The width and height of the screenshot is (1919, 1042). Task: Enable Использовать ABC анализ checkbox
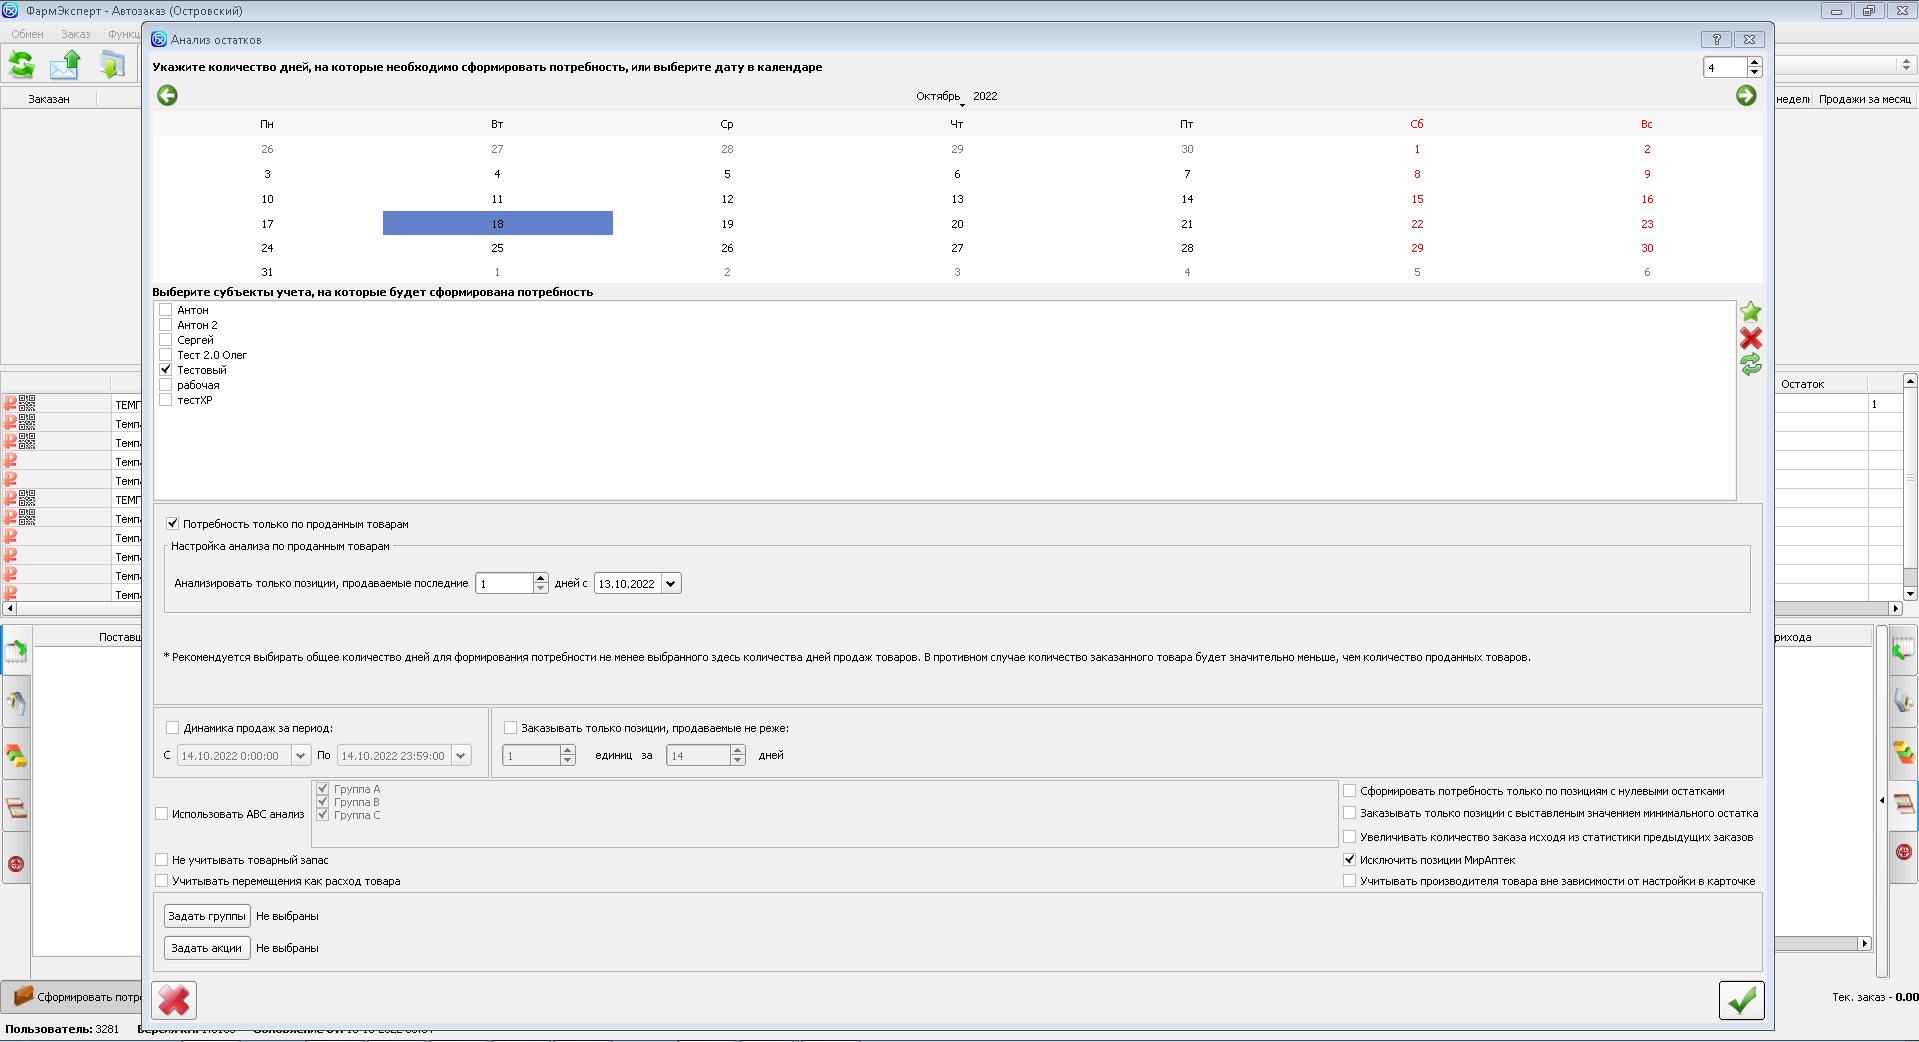162,814
